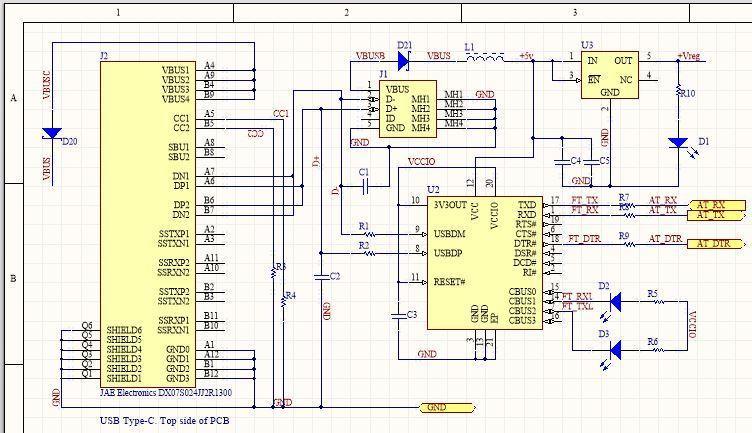Viewport: 752px width, 433px height.
Task: Click resistor R1 on USBDM line
Action: pos(369,234)
